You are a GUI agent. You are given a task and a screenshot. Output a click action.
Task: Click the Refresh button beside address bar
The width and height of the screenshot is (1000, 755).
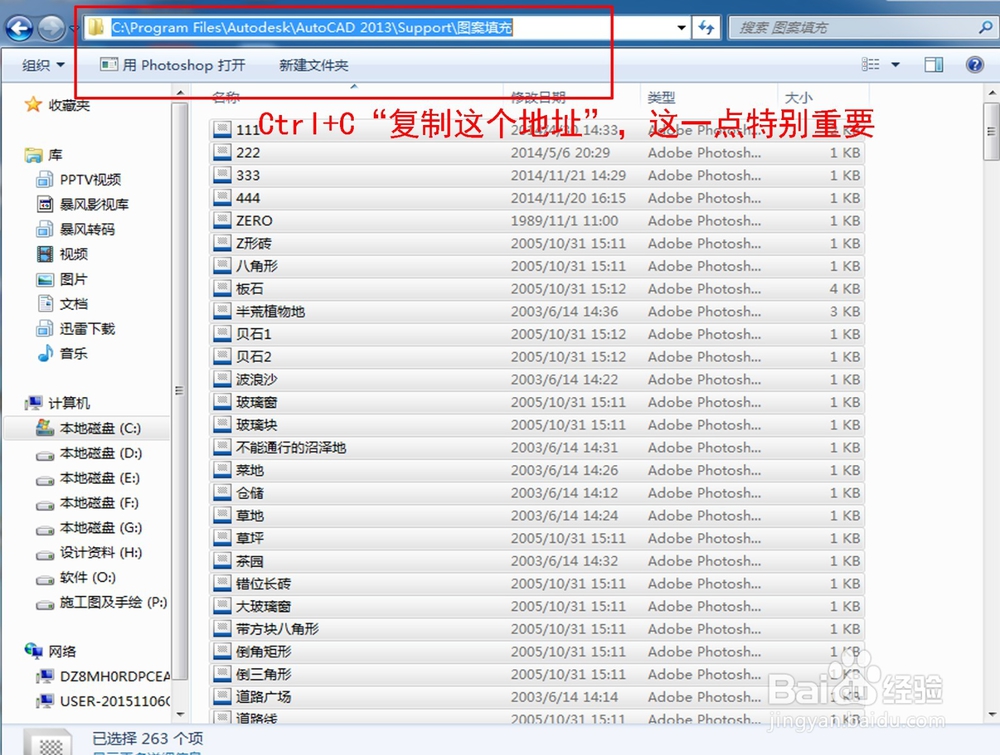pyautogui.click(x=706, y=27)
